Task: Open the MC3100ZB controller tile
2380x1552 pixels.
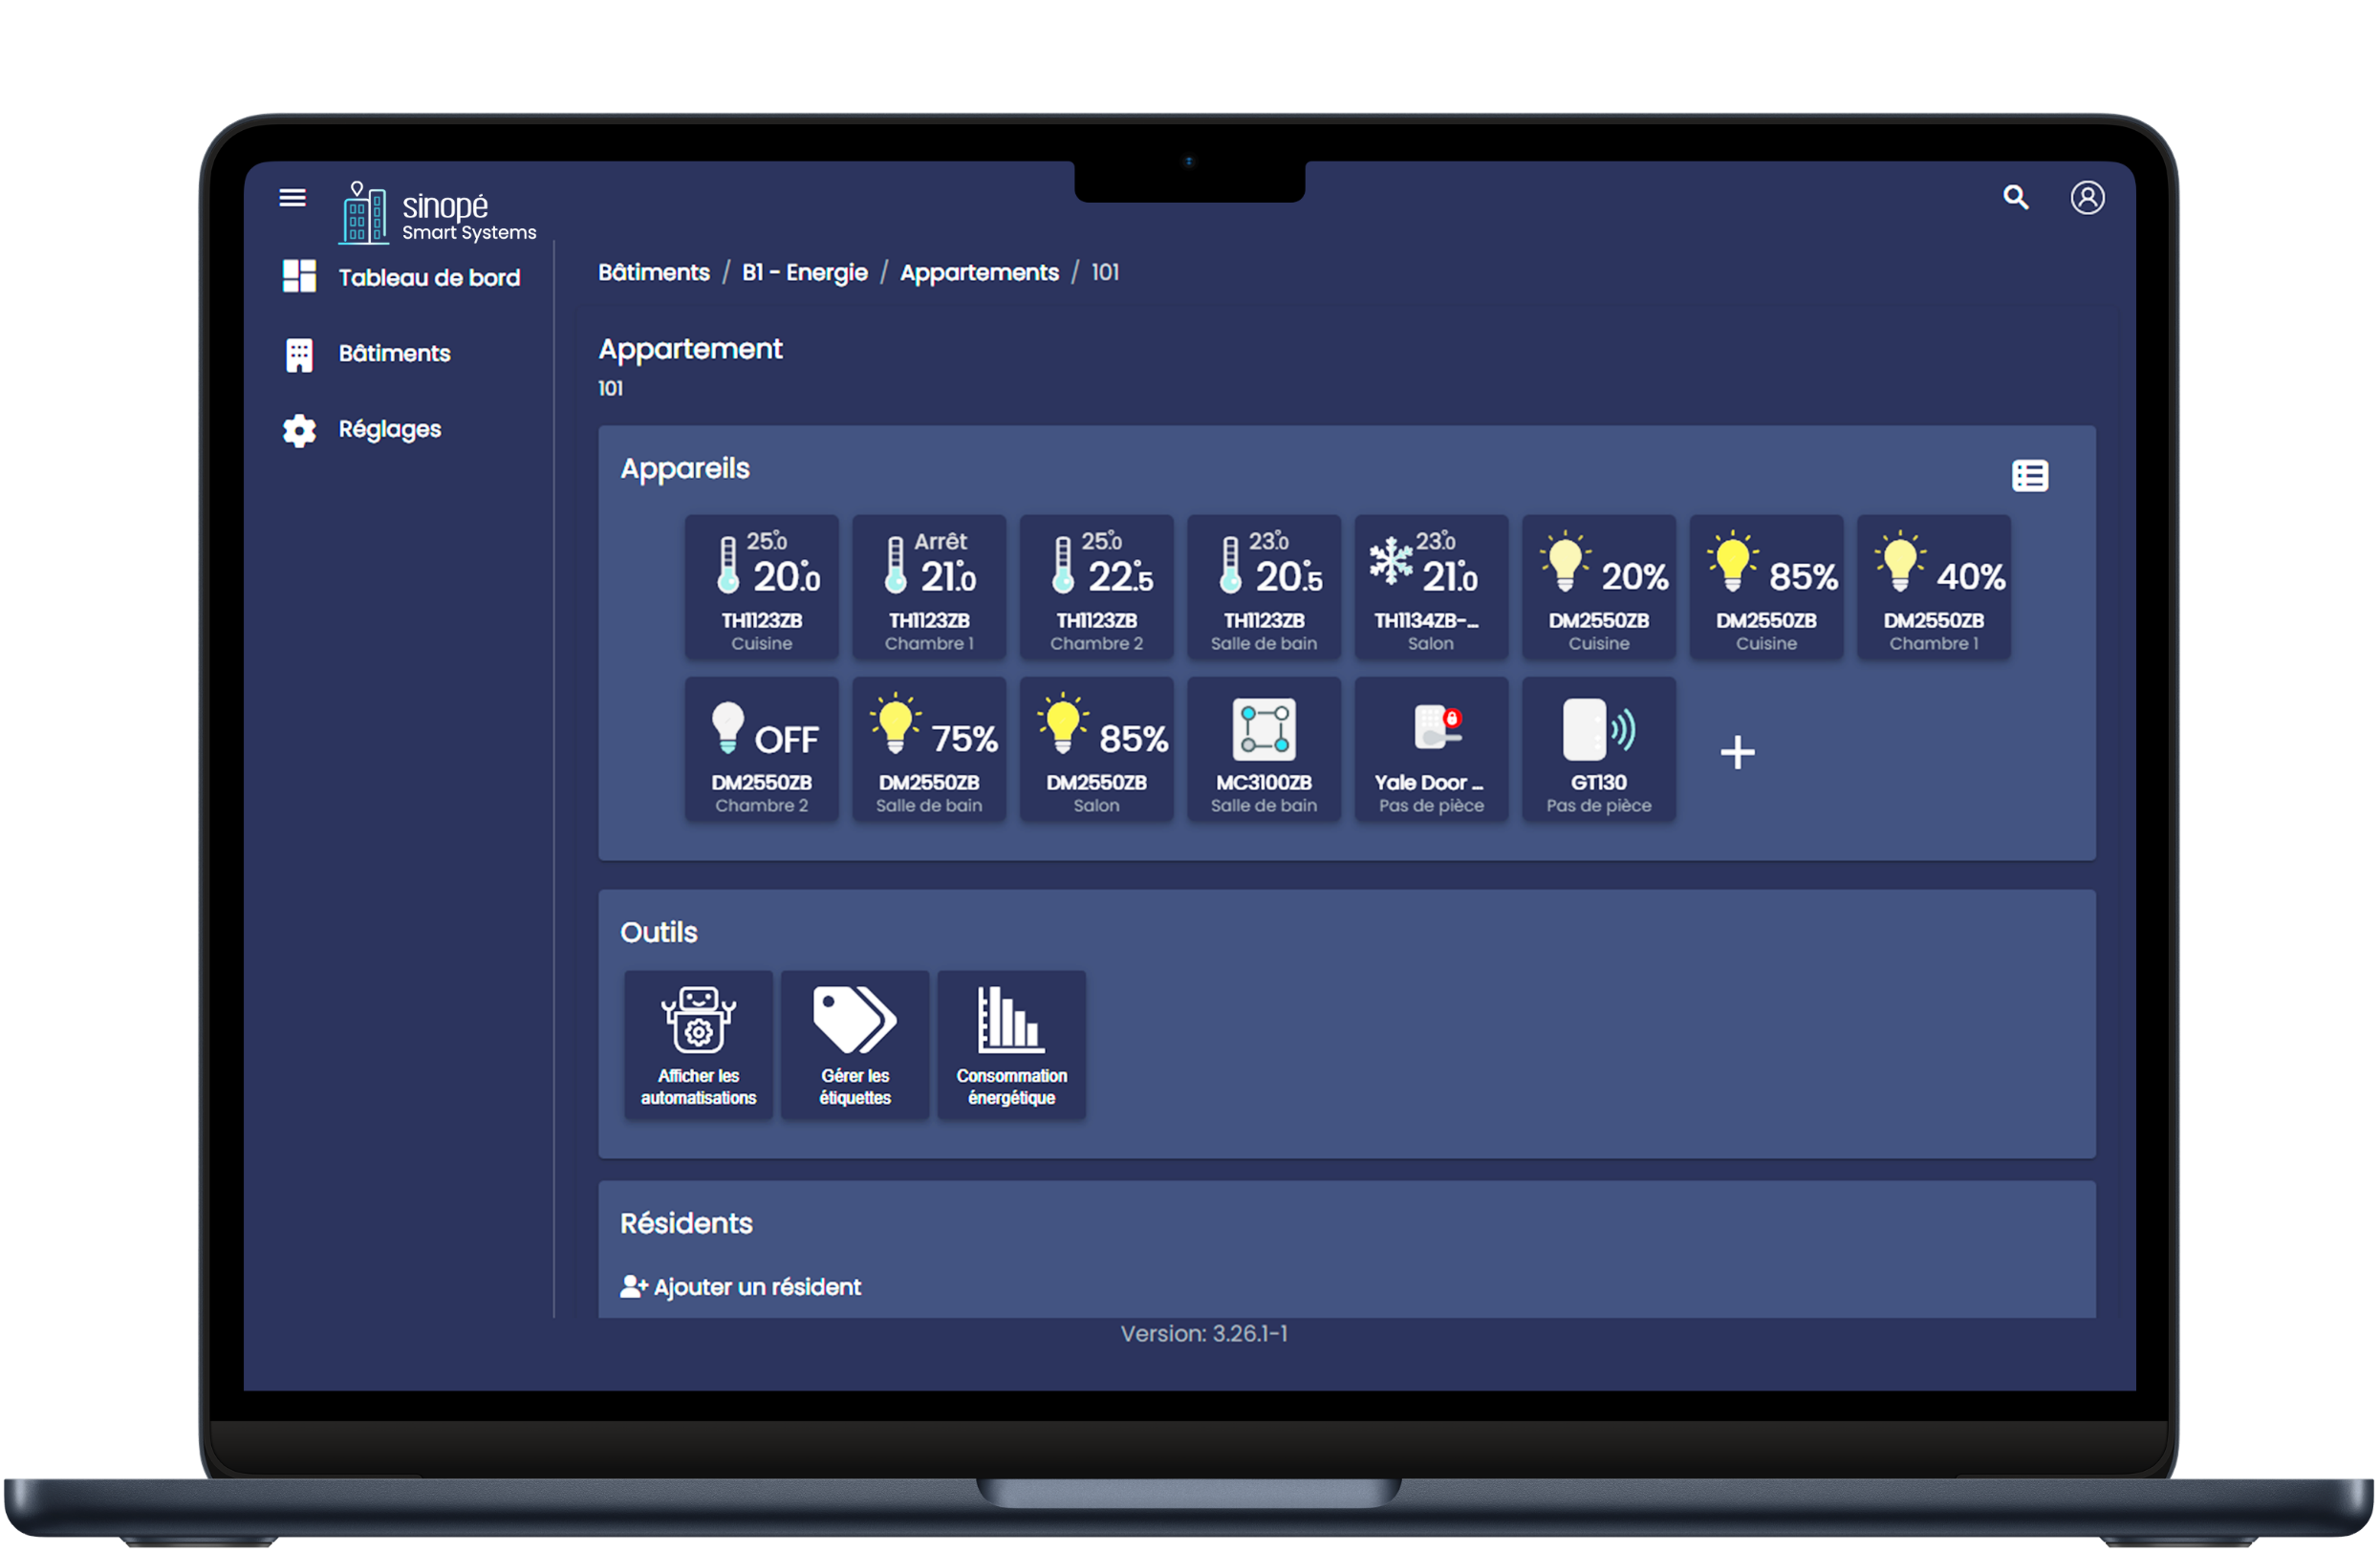Action: pos(1263,749)
